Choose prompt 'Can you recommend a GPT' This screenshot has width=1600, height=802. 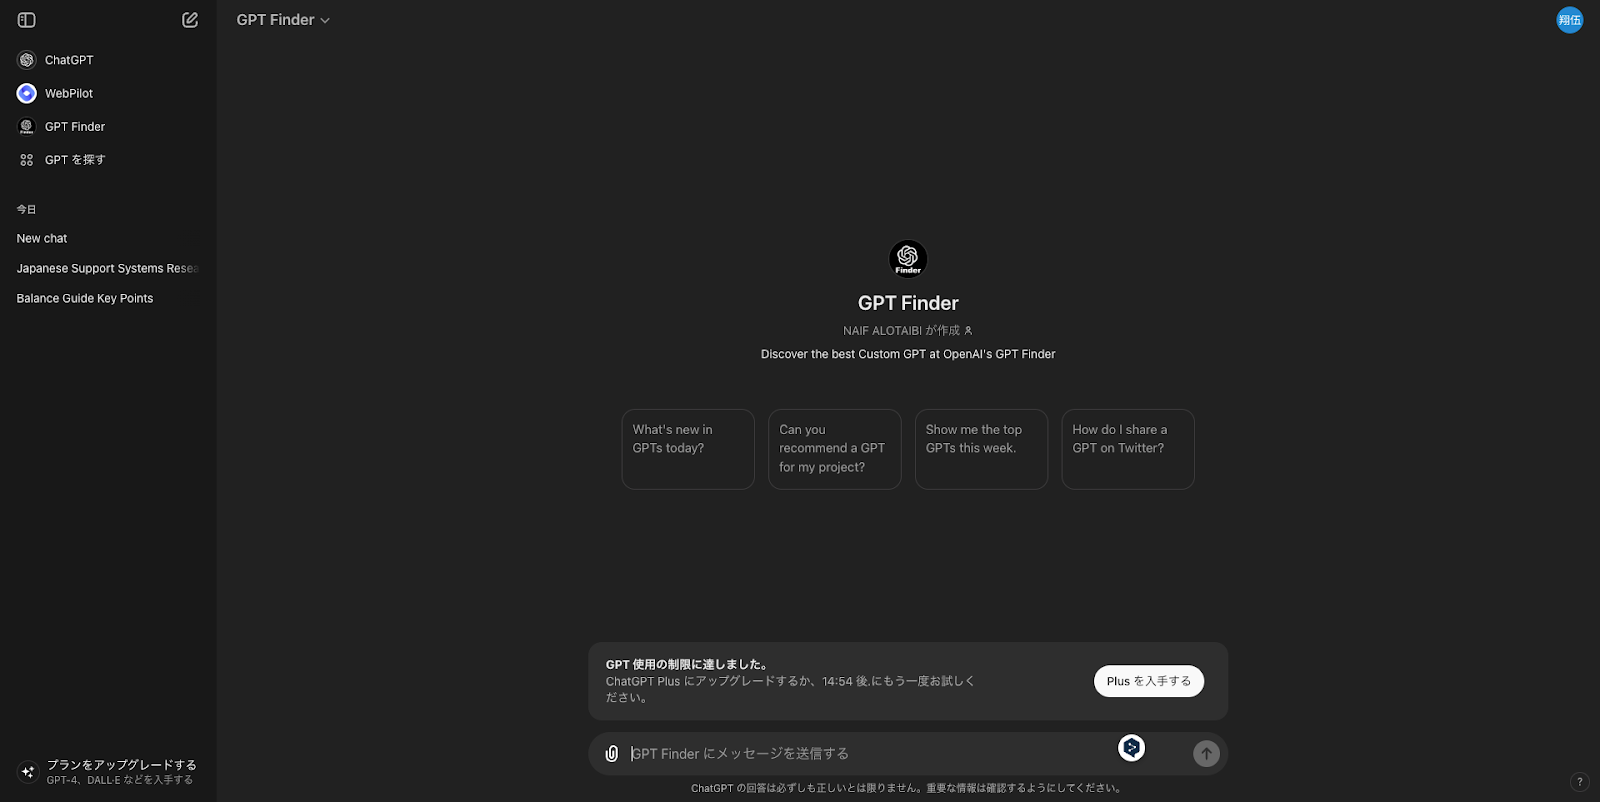point(835,449)
